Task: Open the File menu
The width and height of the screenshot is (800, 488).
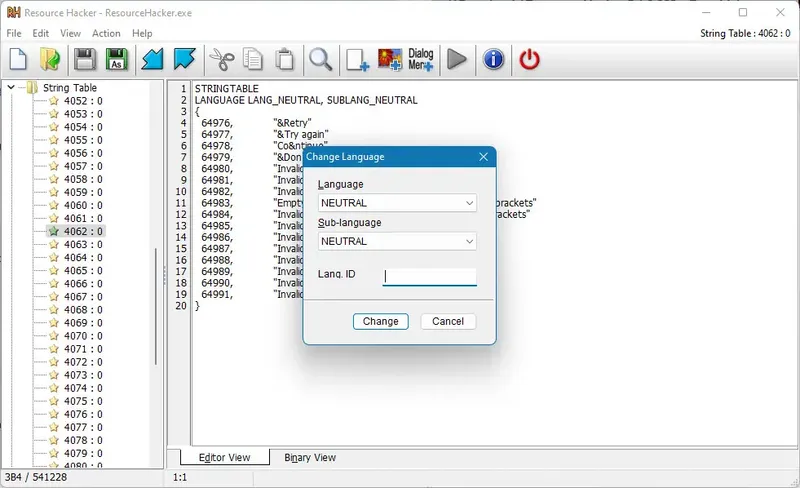Action: [x=14, y=33]
